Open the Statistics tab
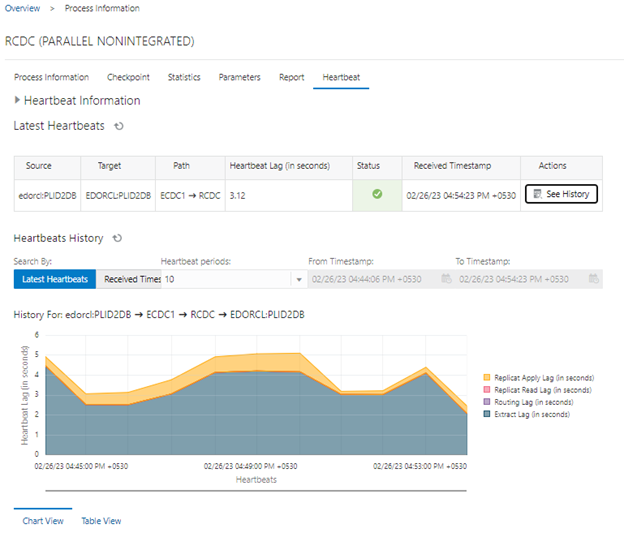Screen dimensions: 624x533 pos(184,77)
